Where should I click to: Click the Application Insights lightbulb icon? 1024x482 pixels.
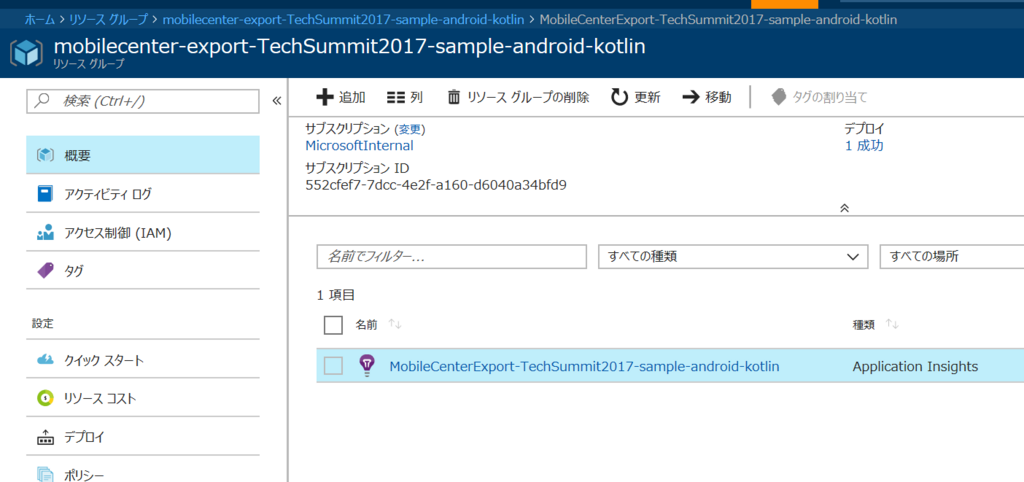click(368, 366)
